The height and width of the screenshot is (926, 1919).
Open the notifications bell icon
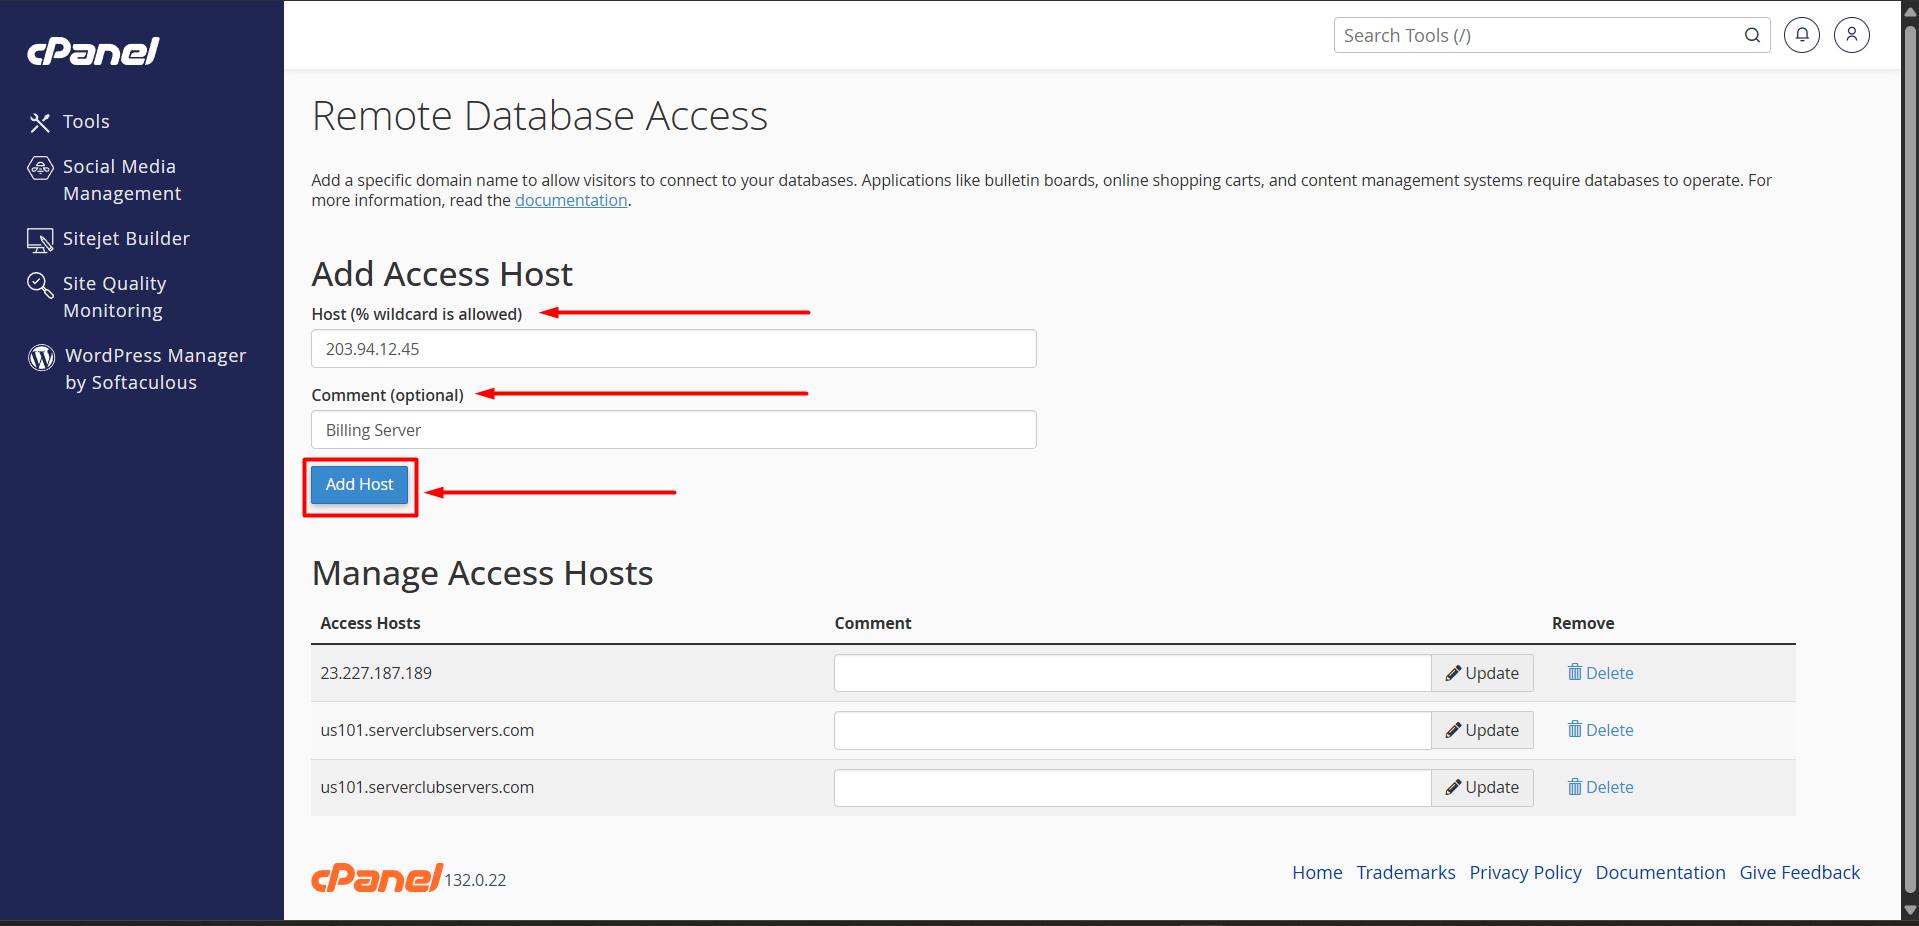tap(1801, 35)
